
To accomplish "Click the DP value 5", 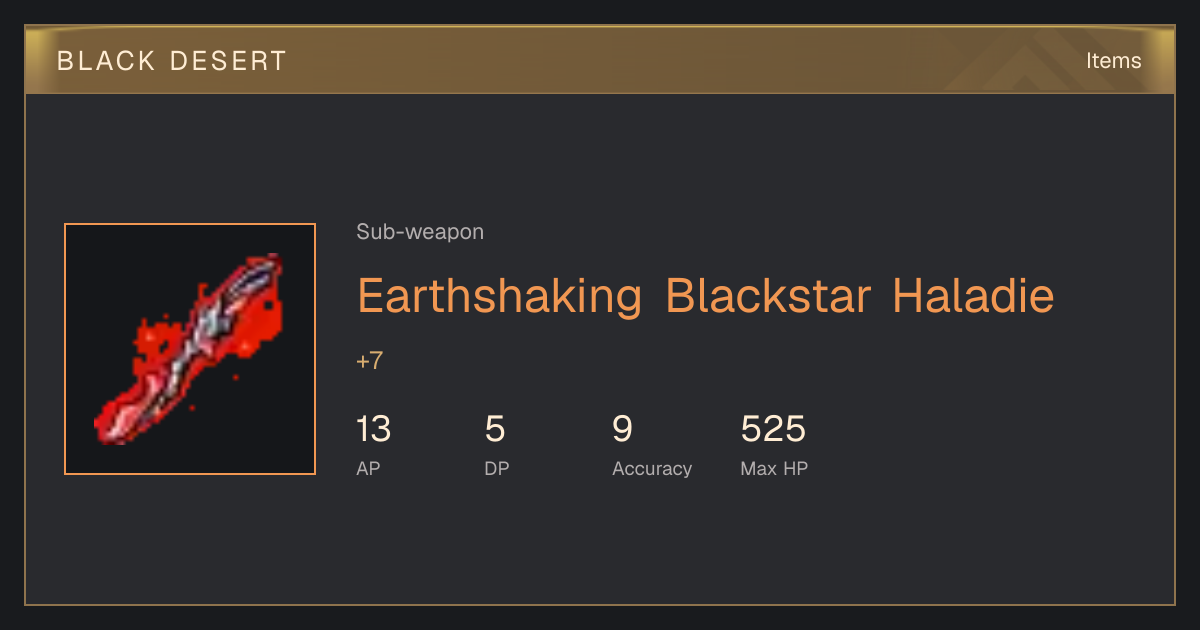I will 495,430.
